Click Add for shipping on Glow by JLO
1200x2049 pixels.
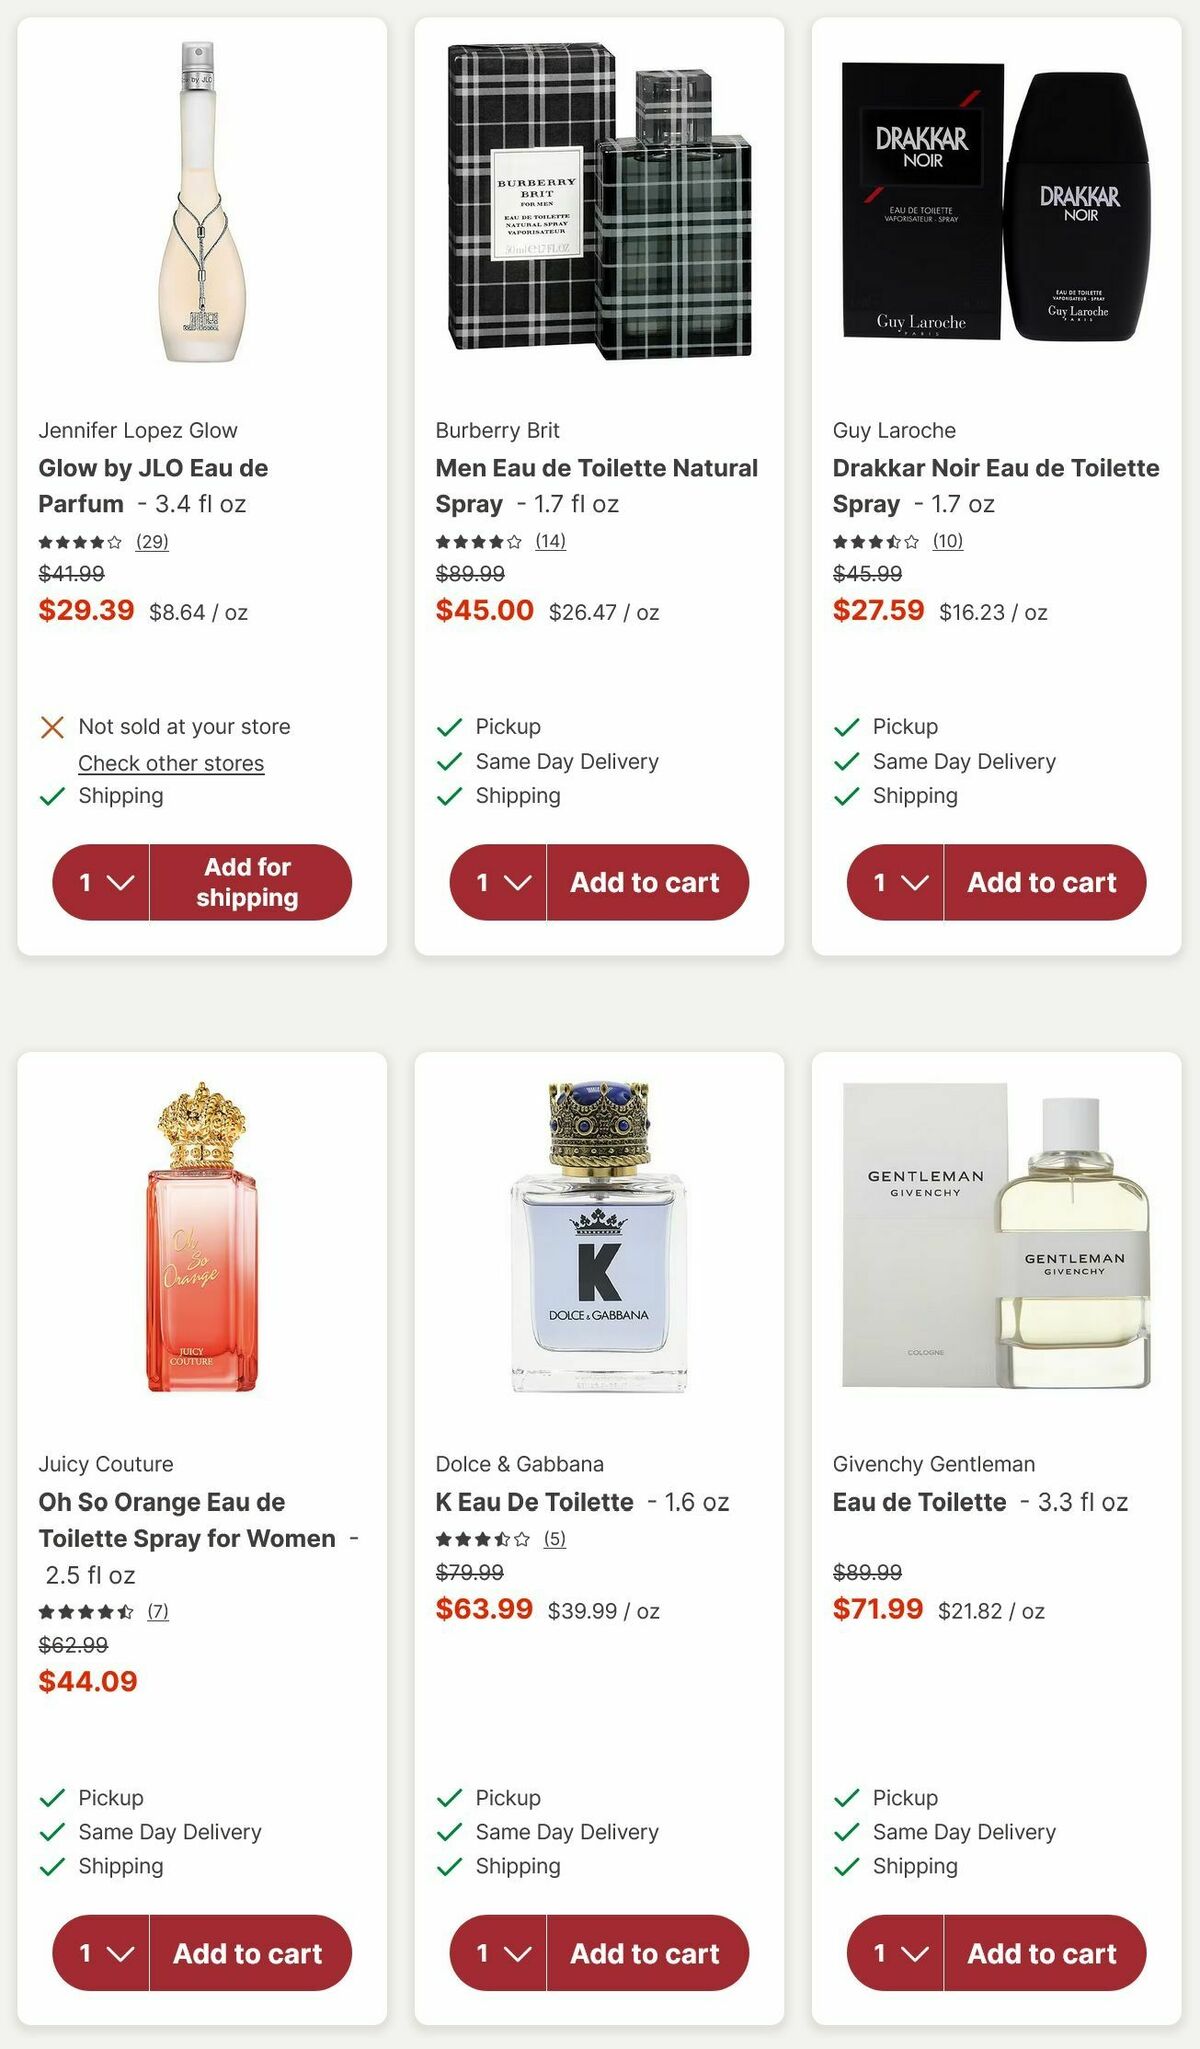[248, 882]
